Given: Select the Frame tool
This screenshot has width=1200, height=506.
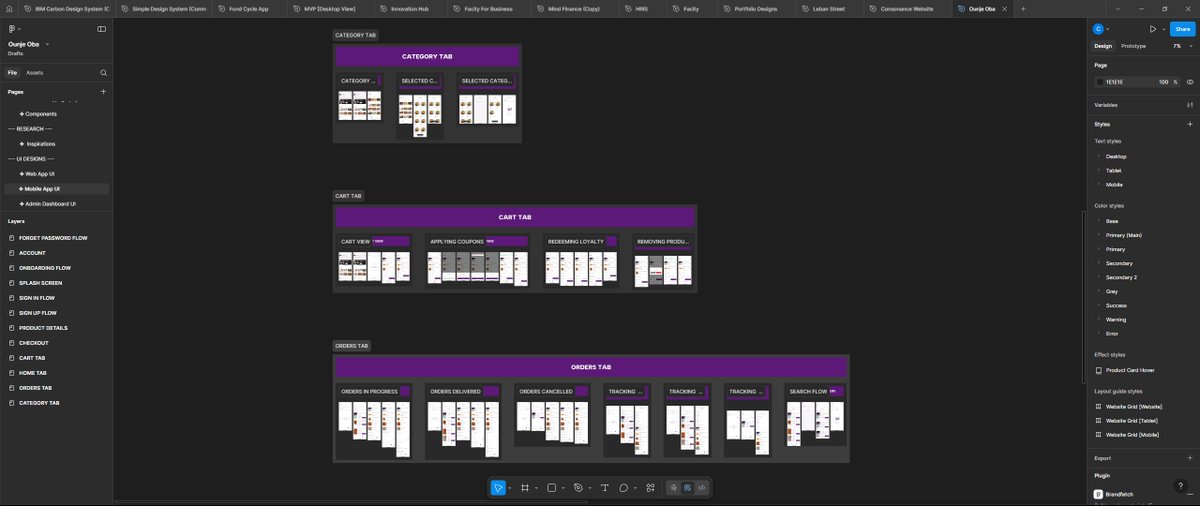Looking at the screenshot, I should 525,488.
